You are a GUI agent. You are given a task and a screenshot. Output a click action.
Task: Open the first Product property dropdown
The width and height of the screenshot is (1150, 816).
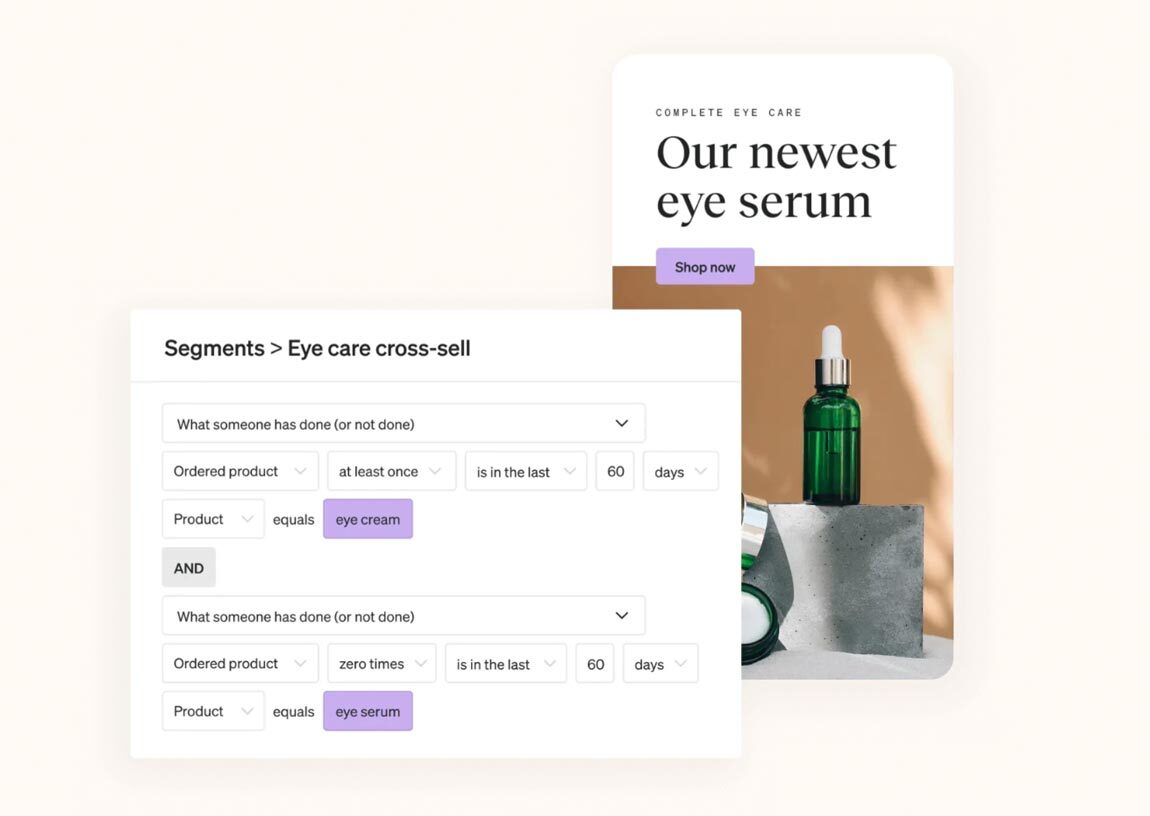click(213, 519)
